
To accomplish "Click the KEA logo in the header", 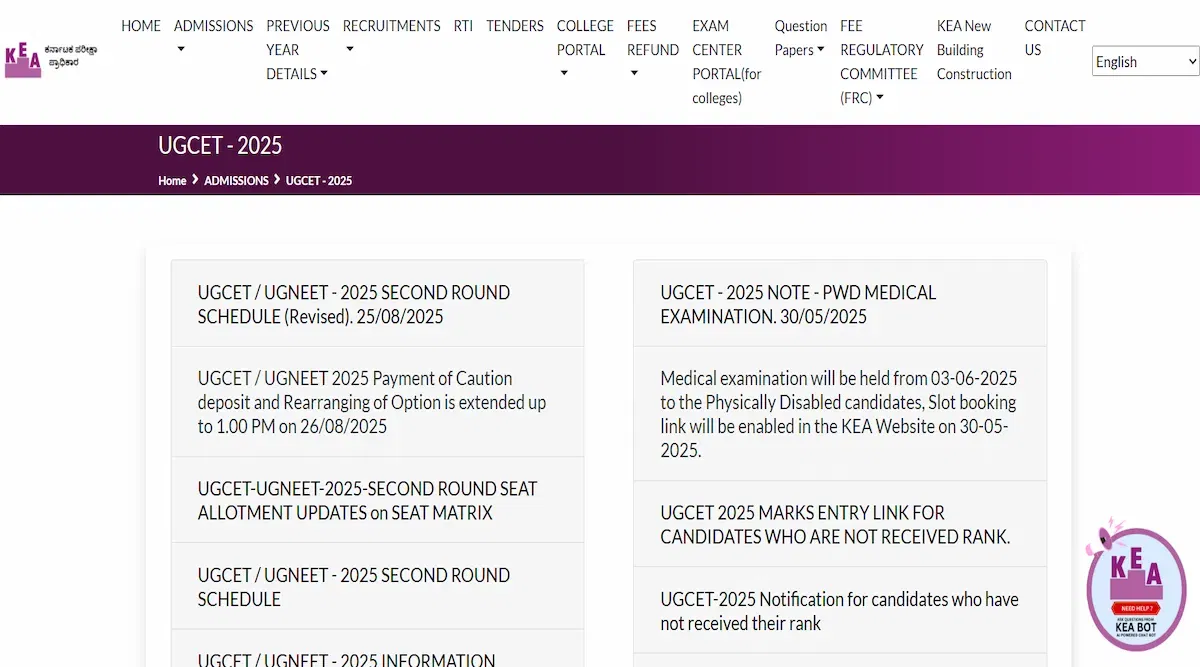I will pos(51,59).
